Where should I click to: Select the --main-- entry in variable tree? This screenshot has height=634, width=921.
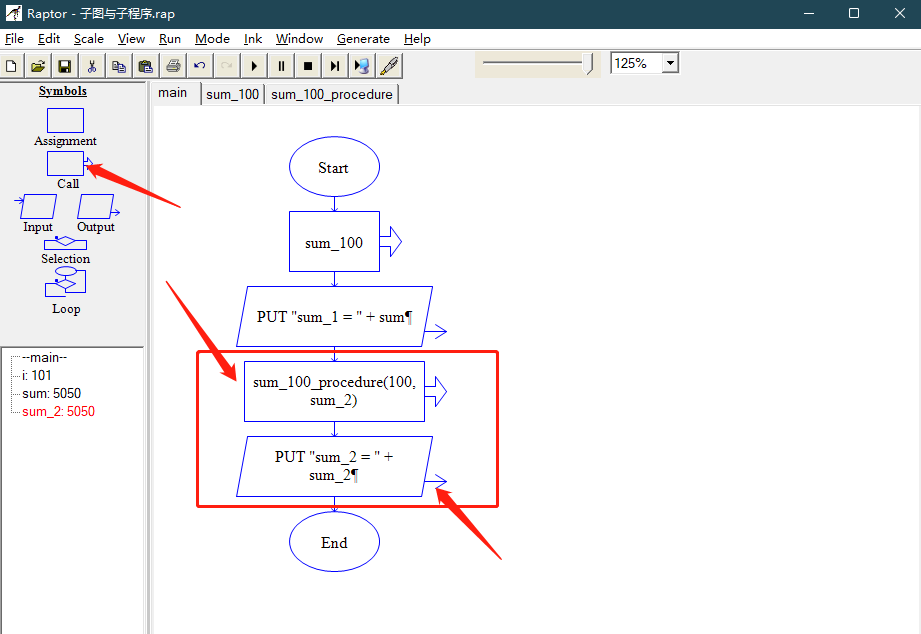coord(44,357)
